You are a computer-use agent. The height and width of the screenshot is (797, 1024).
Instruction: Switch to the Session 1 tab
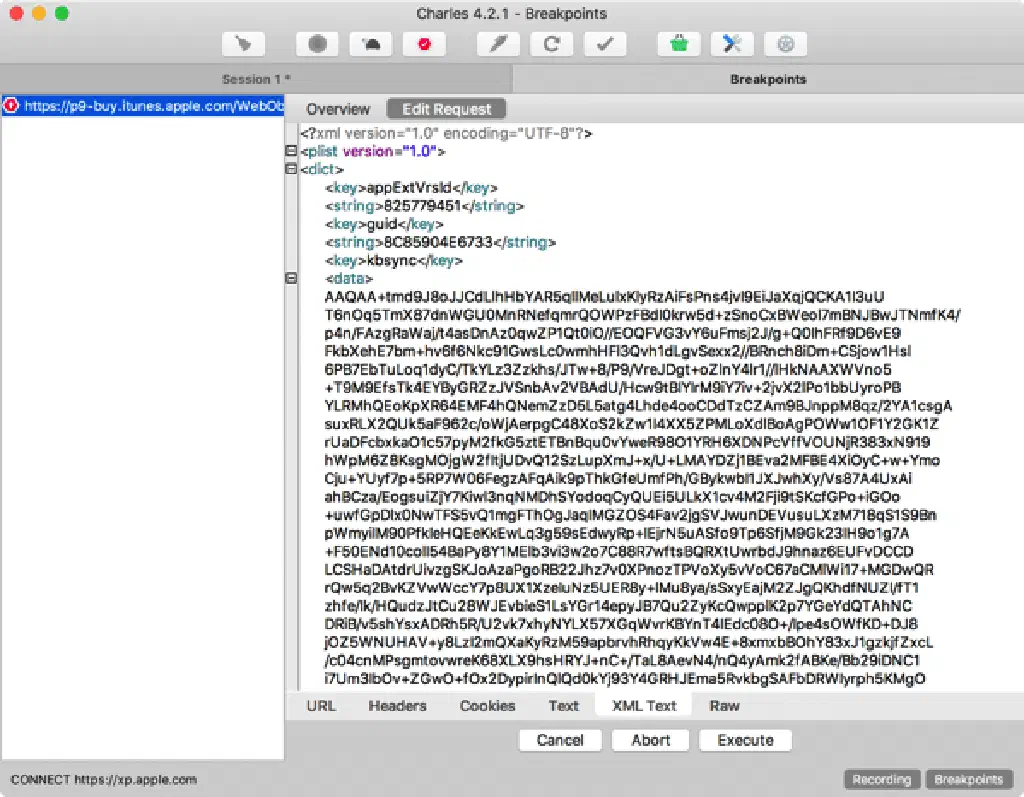256,79
